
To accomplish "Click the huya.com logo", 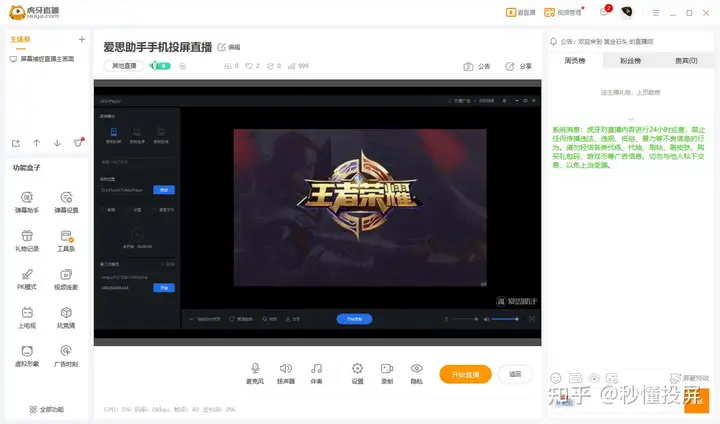I will pos(34,12).
